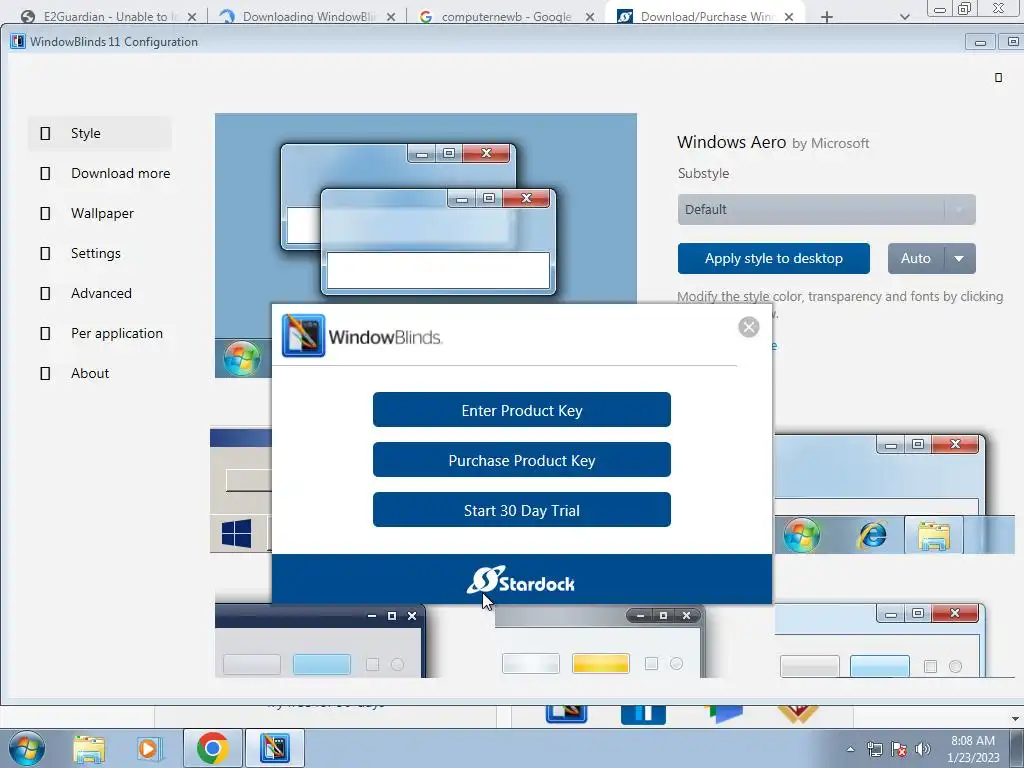Open the clock showing 8:08 AM

point(973,749)
